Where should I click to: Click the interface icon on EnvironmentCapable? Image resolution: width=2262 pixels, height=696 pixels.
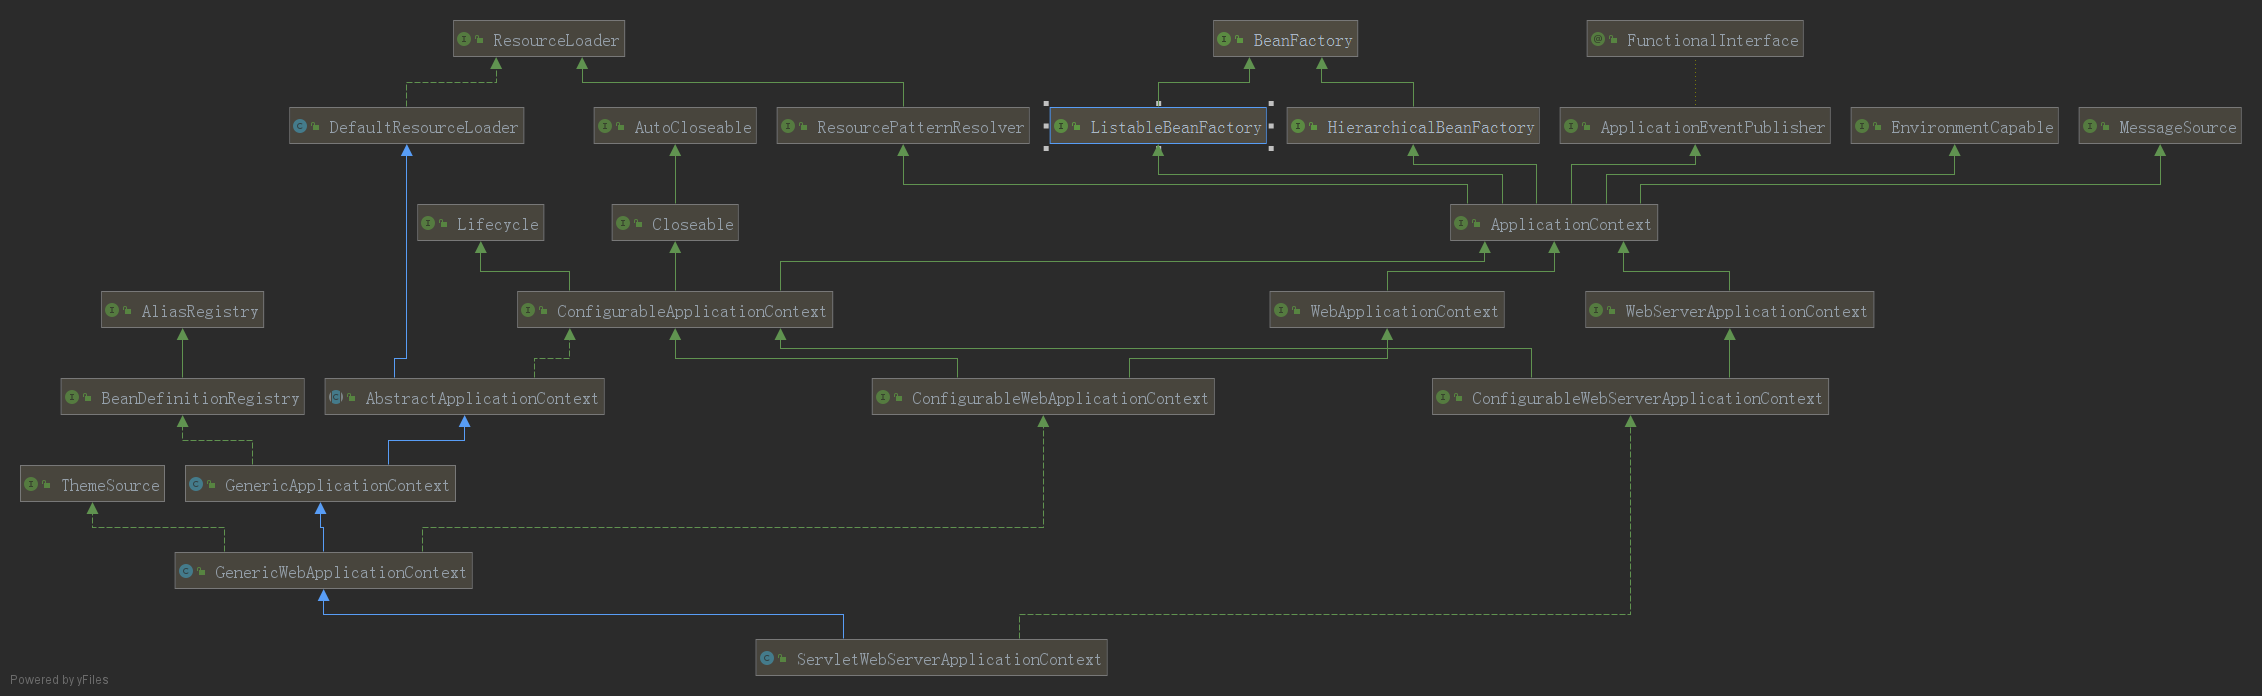pyautogui.click(x=1862, y=126)
